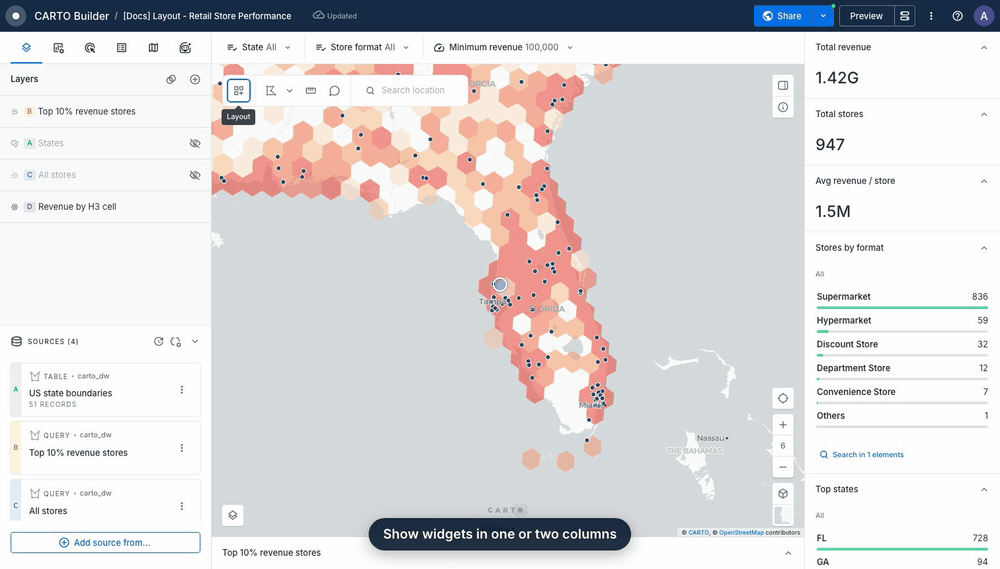1000x569 pixels.
Task: Collapse the Sources section chevron
Action: [x=195, y=341]
